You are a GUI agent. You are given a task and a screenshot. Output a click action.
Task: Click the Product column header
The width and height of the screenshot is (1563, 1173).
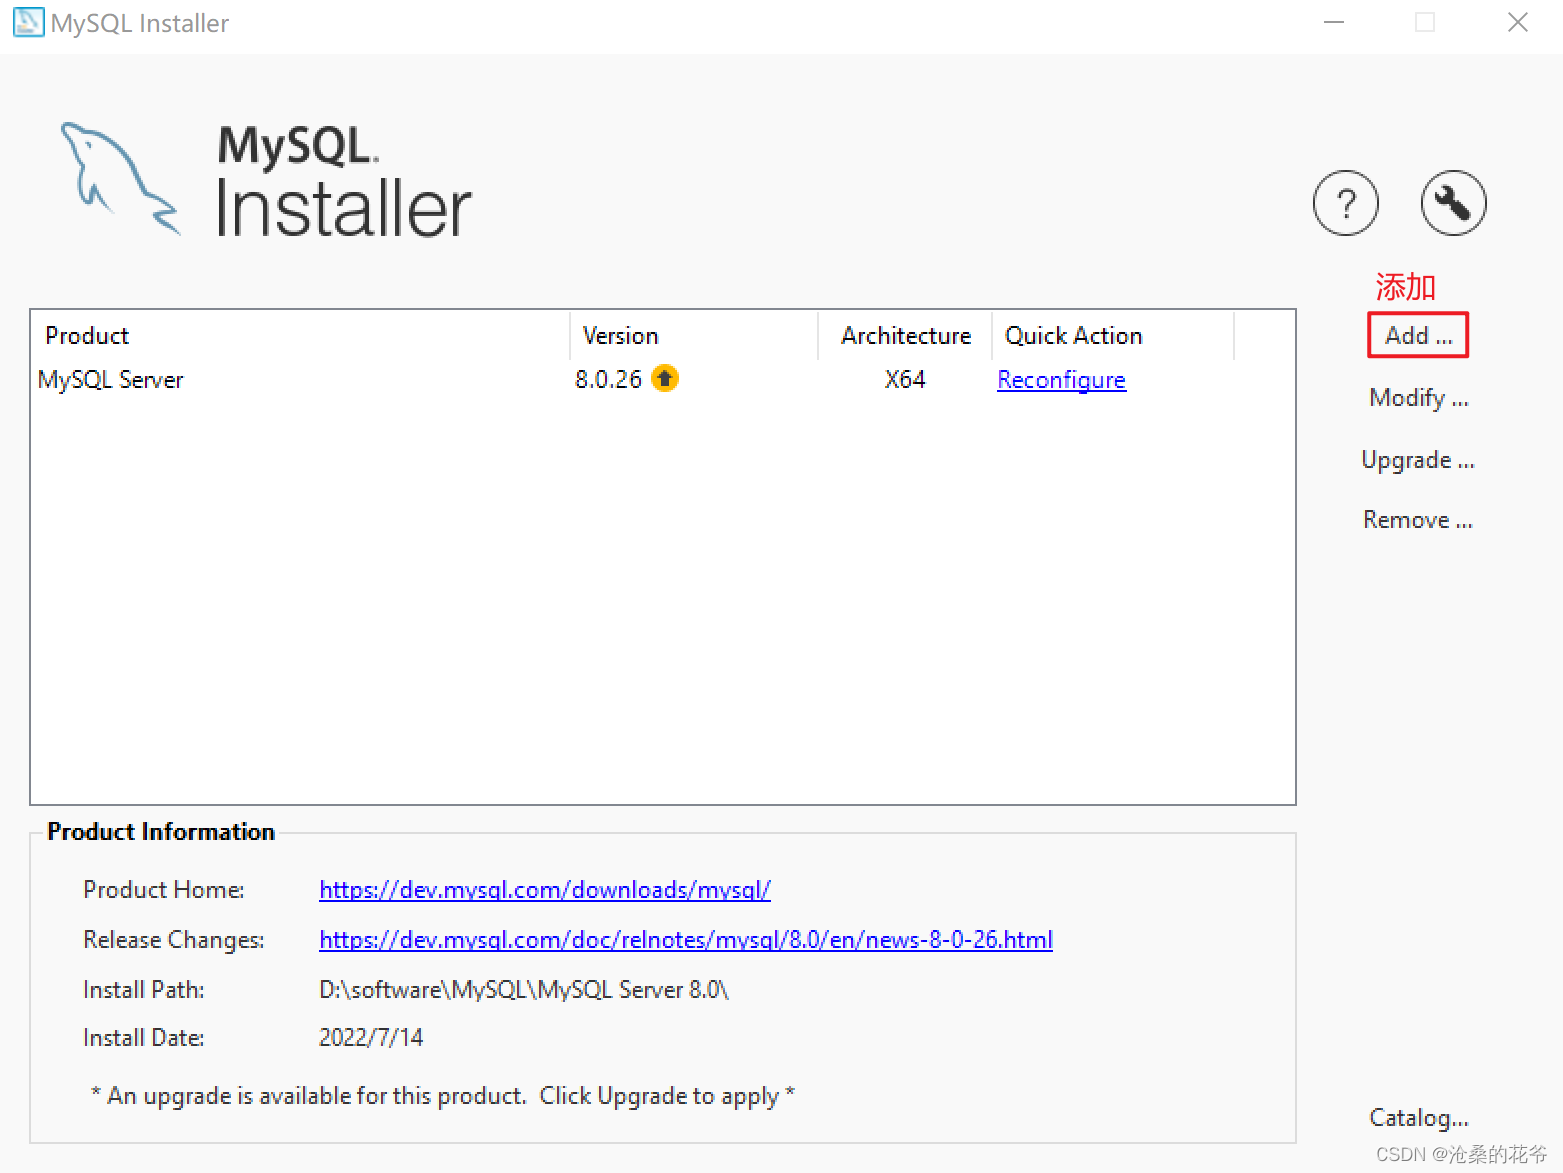[300, 335]
